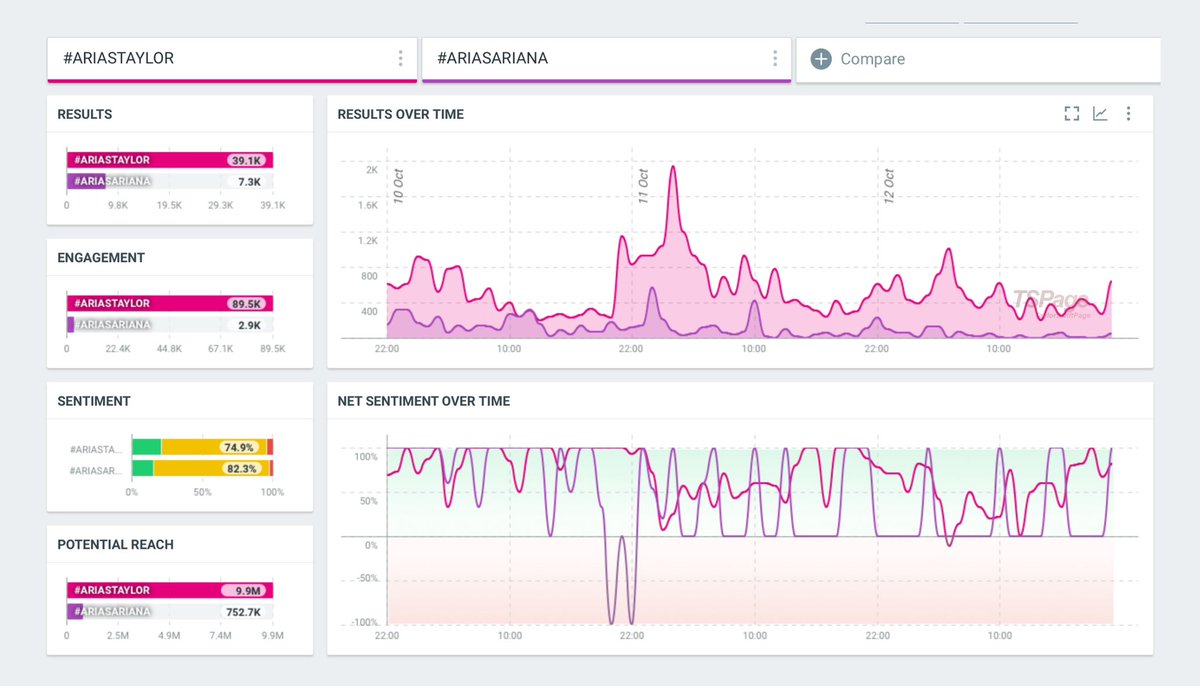The height and width of the screenshot is (686, 1200).
Task: Open the #ARIASARIANA three-dot menu
Action: tap(775, 58)
